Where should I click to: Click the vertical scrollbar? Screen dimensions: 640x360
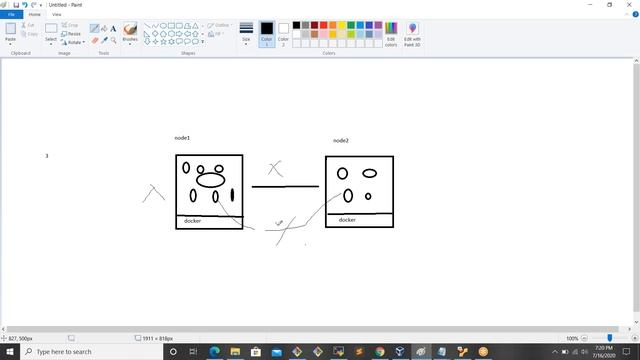pos(636,188)
